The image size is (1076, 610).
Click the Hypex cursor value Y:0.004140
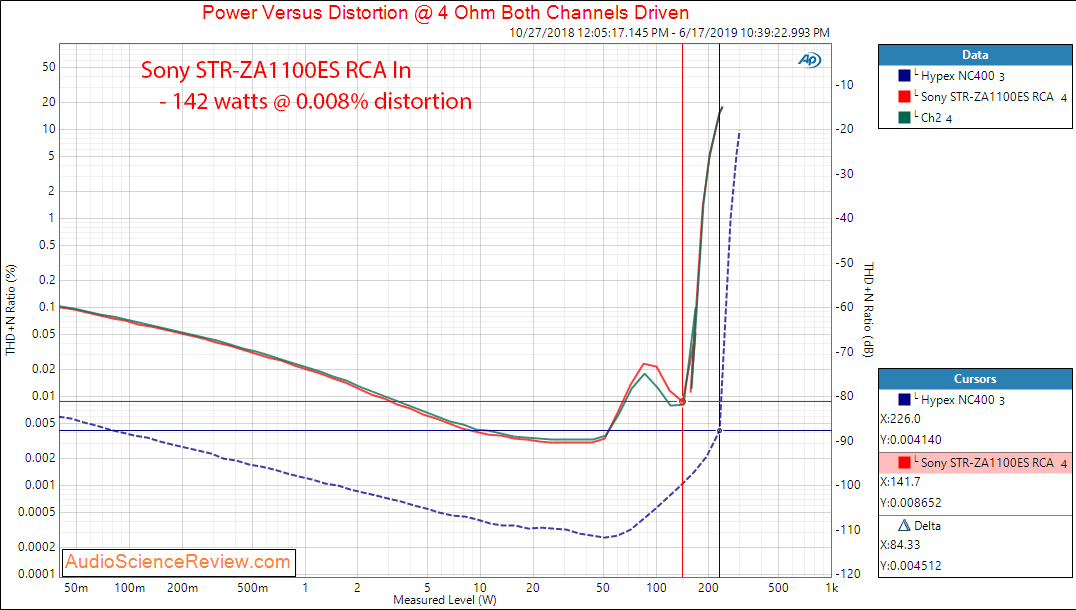911,440
